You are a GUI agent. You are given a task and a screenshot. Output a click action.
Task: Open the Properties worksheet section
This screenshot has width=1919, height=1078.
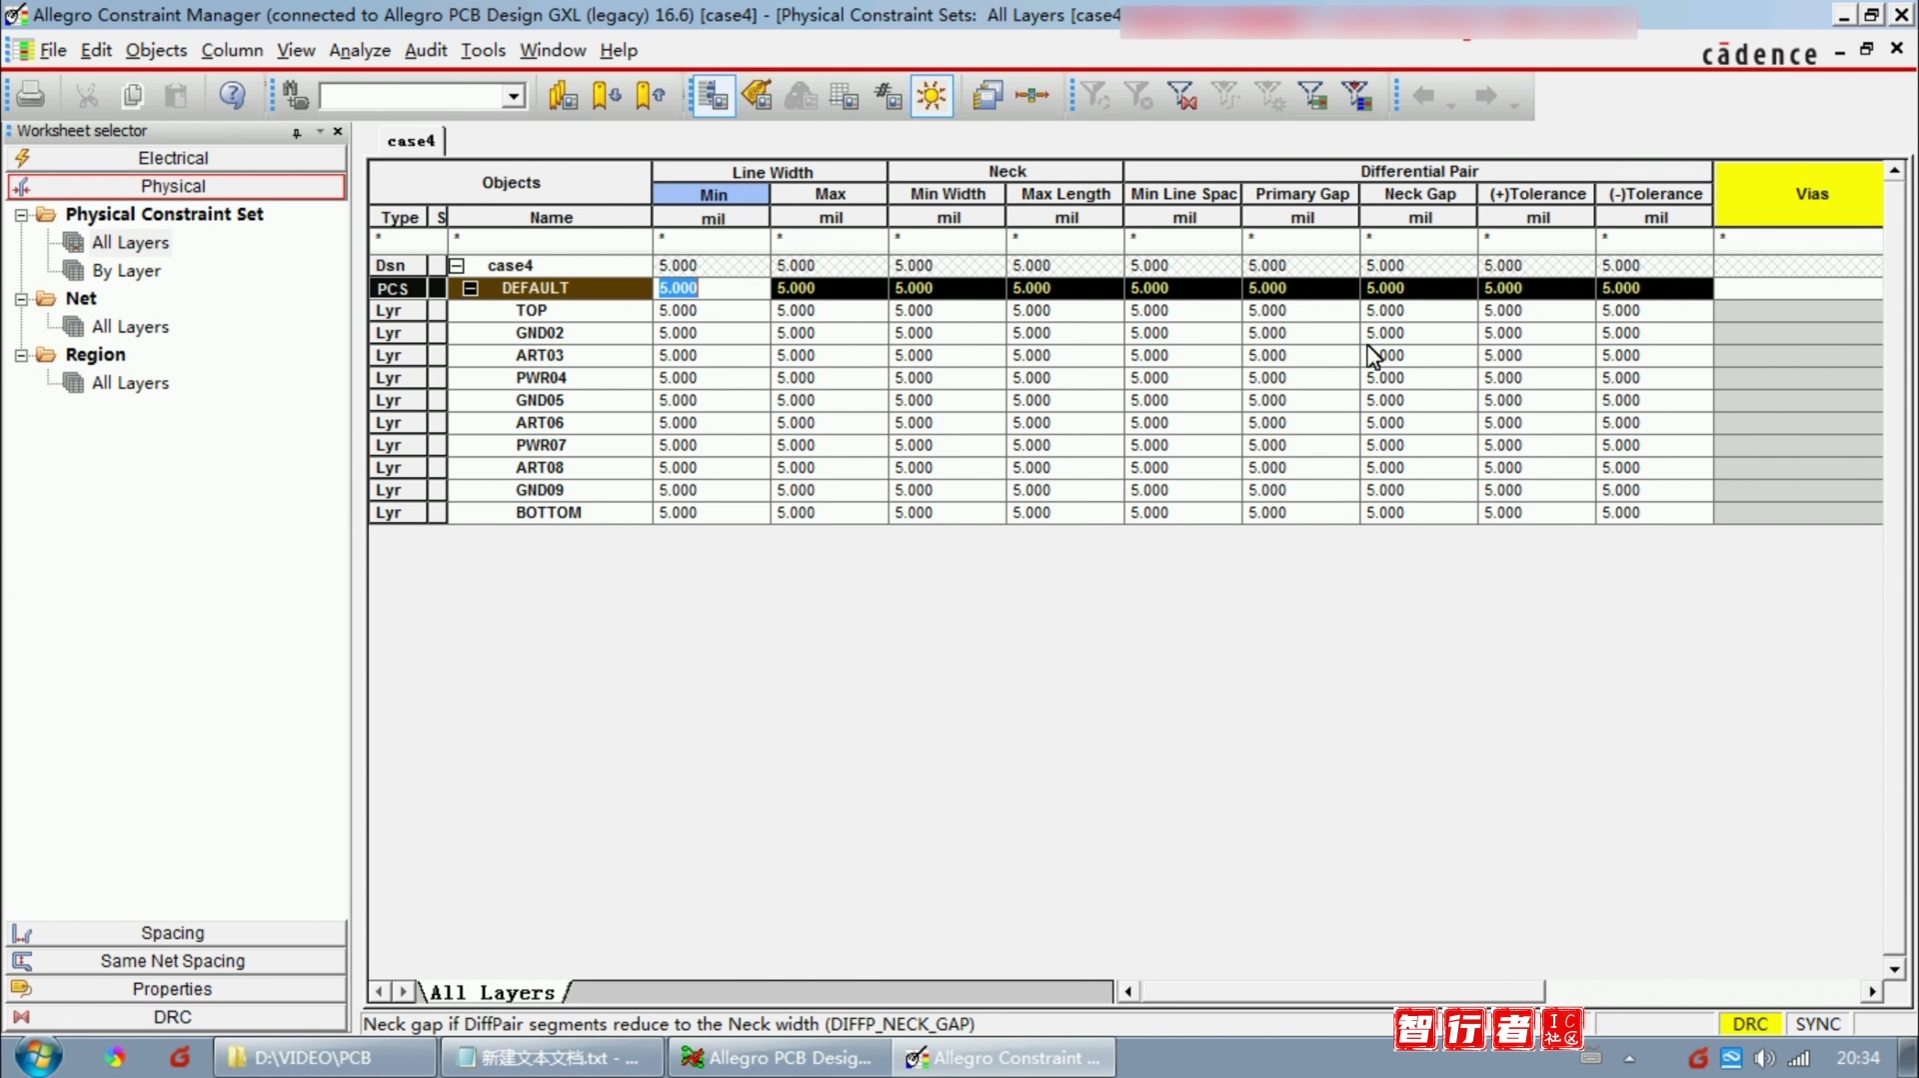pos(174,989)
